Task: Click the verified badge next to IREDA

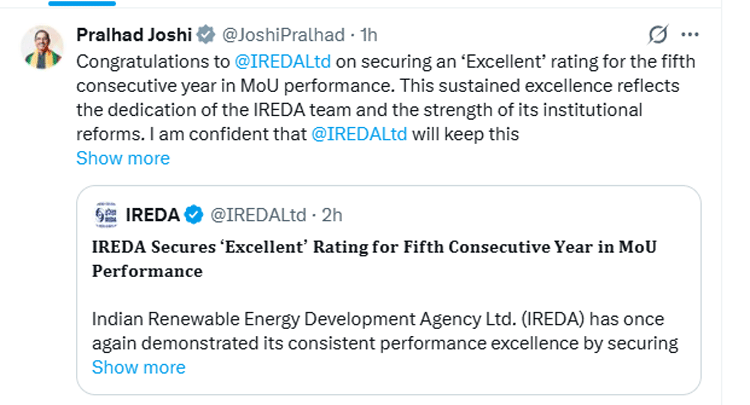Action: [x=194, y=214]
